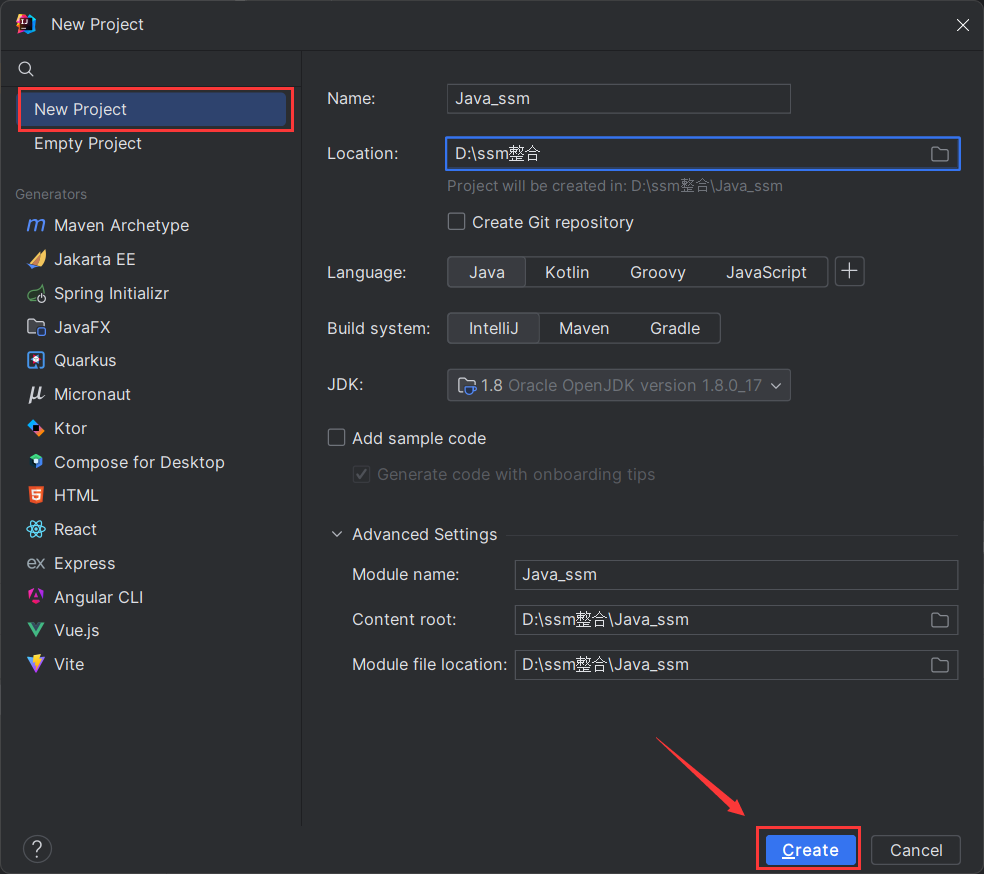Select the Maven Archetype generator icon
The height and width of the screenshot is (874, 984).
(36, 226)
